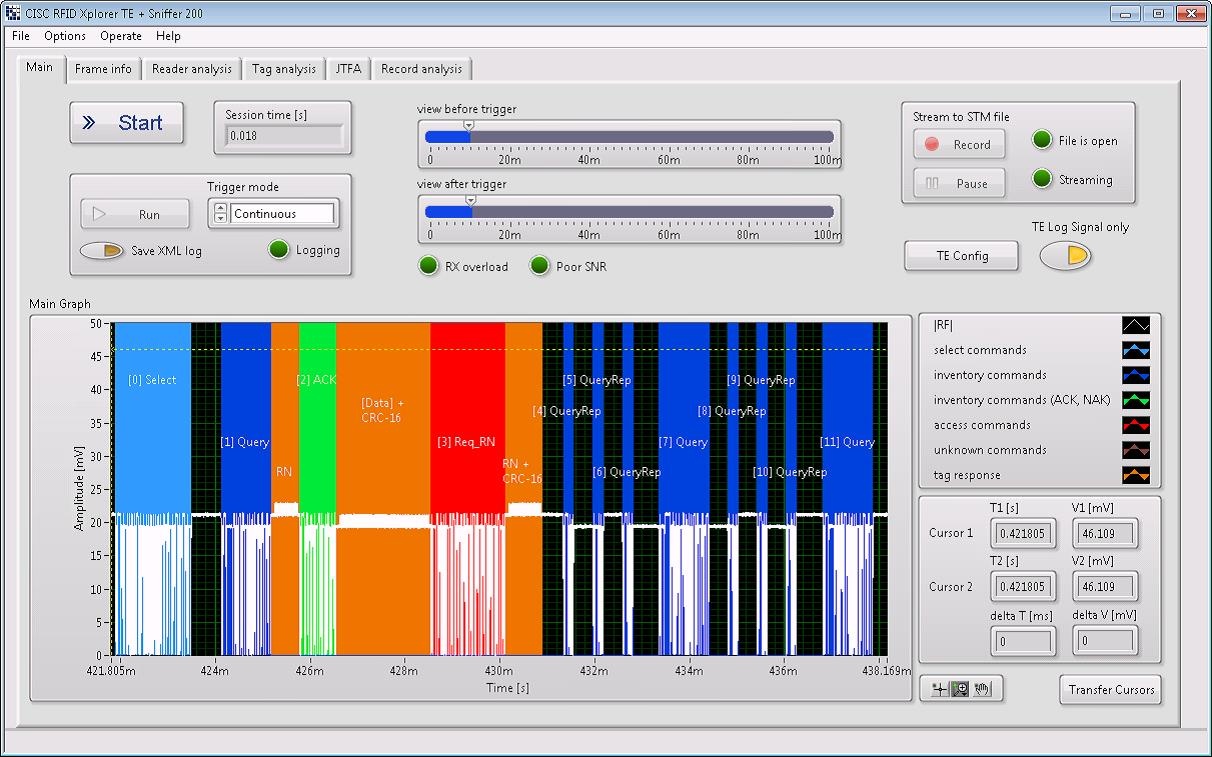Activate the graph zoom tool
The image size is (1212, 757).
click(x=960, y=689)
